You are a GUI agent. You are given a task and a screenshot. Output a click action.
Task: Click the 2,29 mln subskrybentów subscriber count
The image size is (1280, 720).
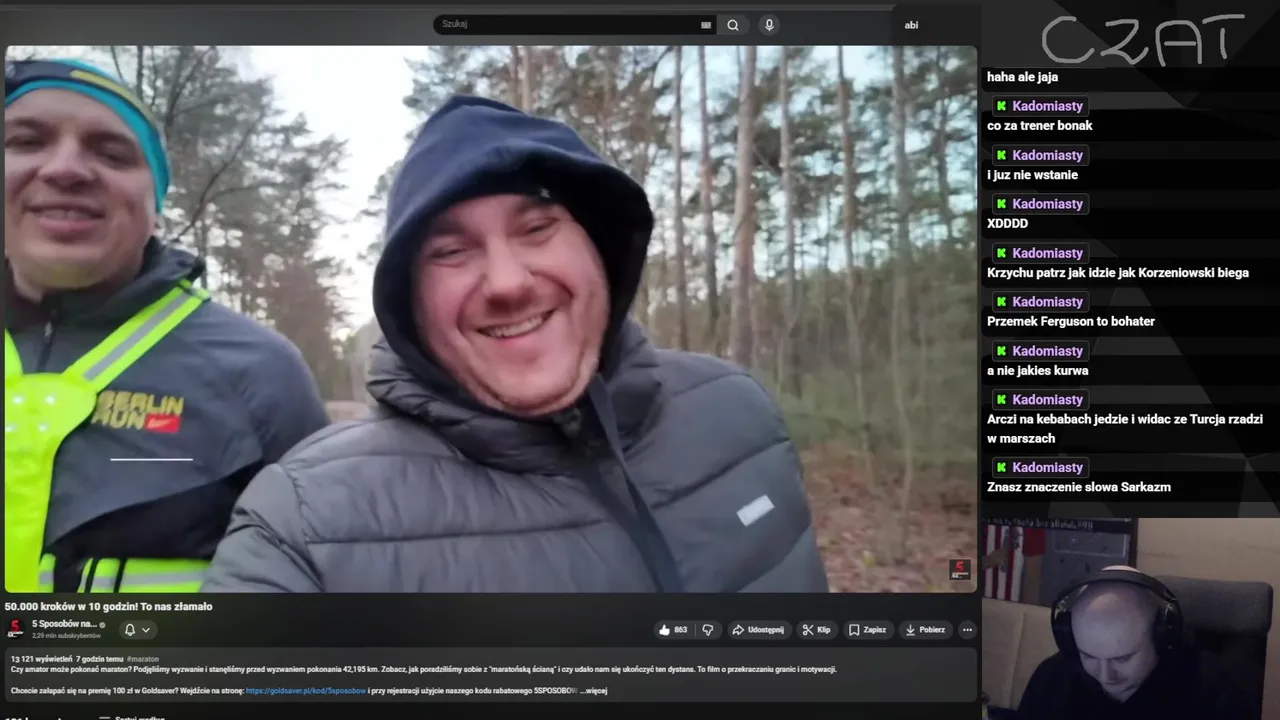coord(66,636)
